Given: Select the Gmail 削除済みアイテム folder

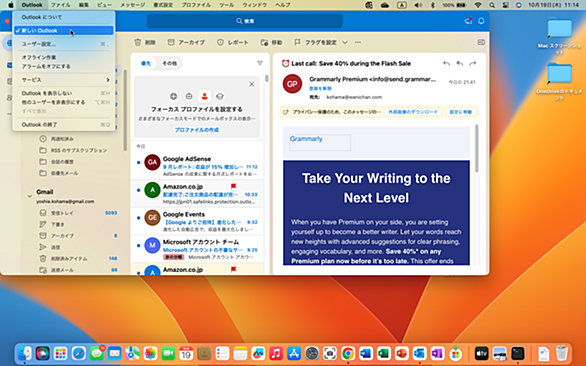Looking at the screenshot, I should [x=78, y=259].
